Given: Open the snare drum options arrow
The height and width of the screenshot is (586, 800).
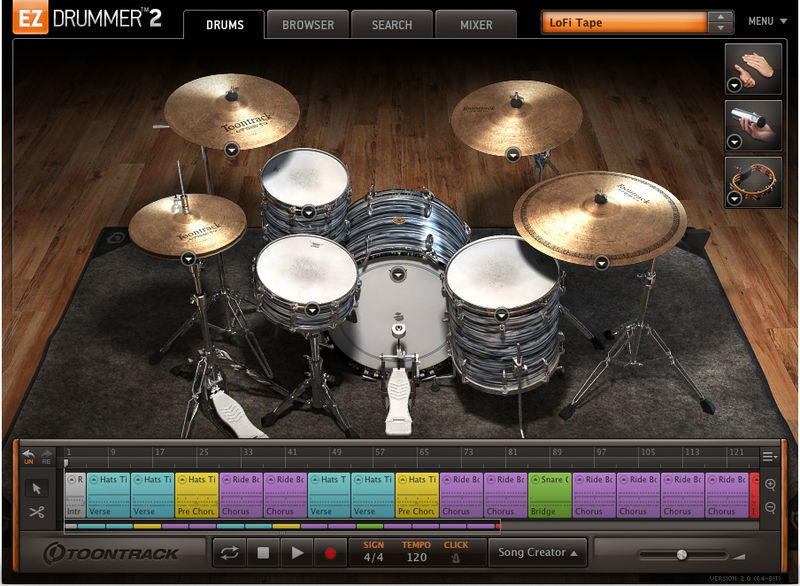Looking at the screenshot, I should pos(312,309).
